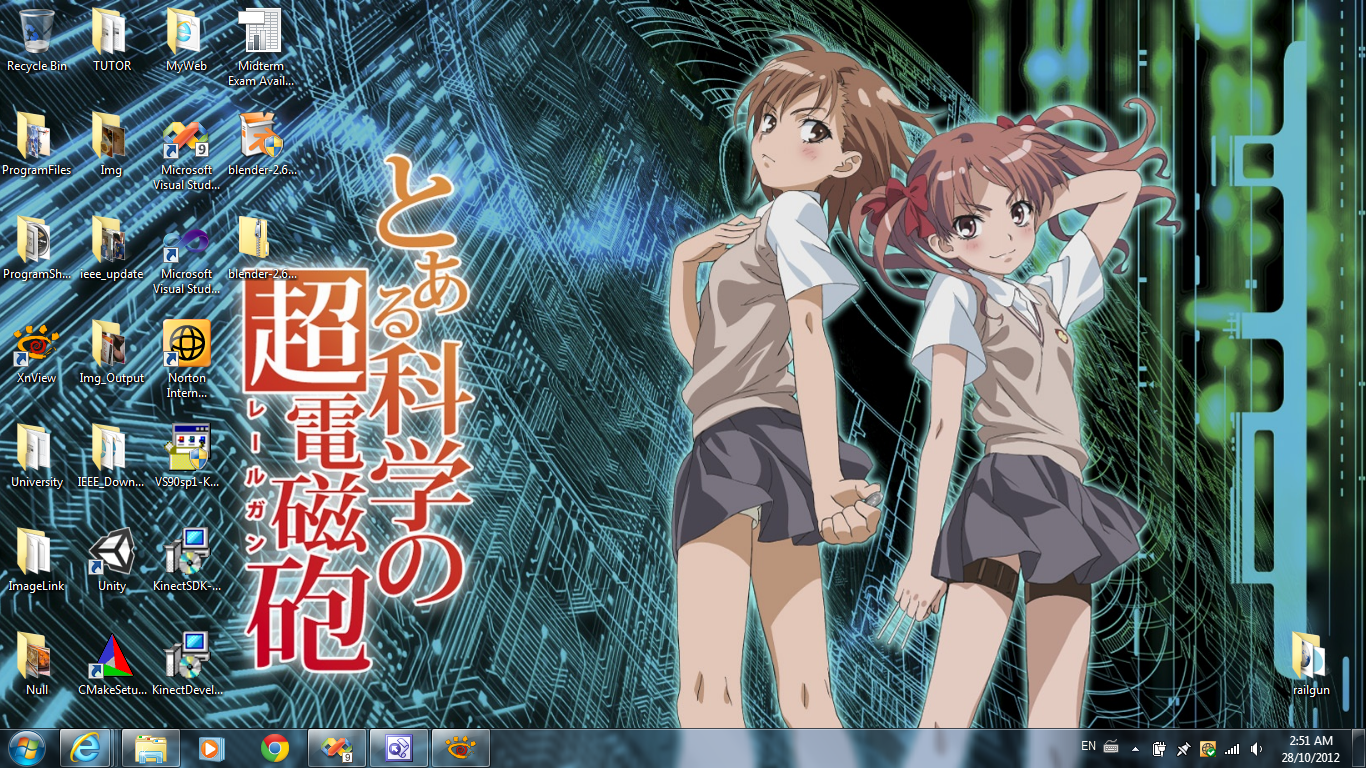Click the pushpin tray icon

1184,748
